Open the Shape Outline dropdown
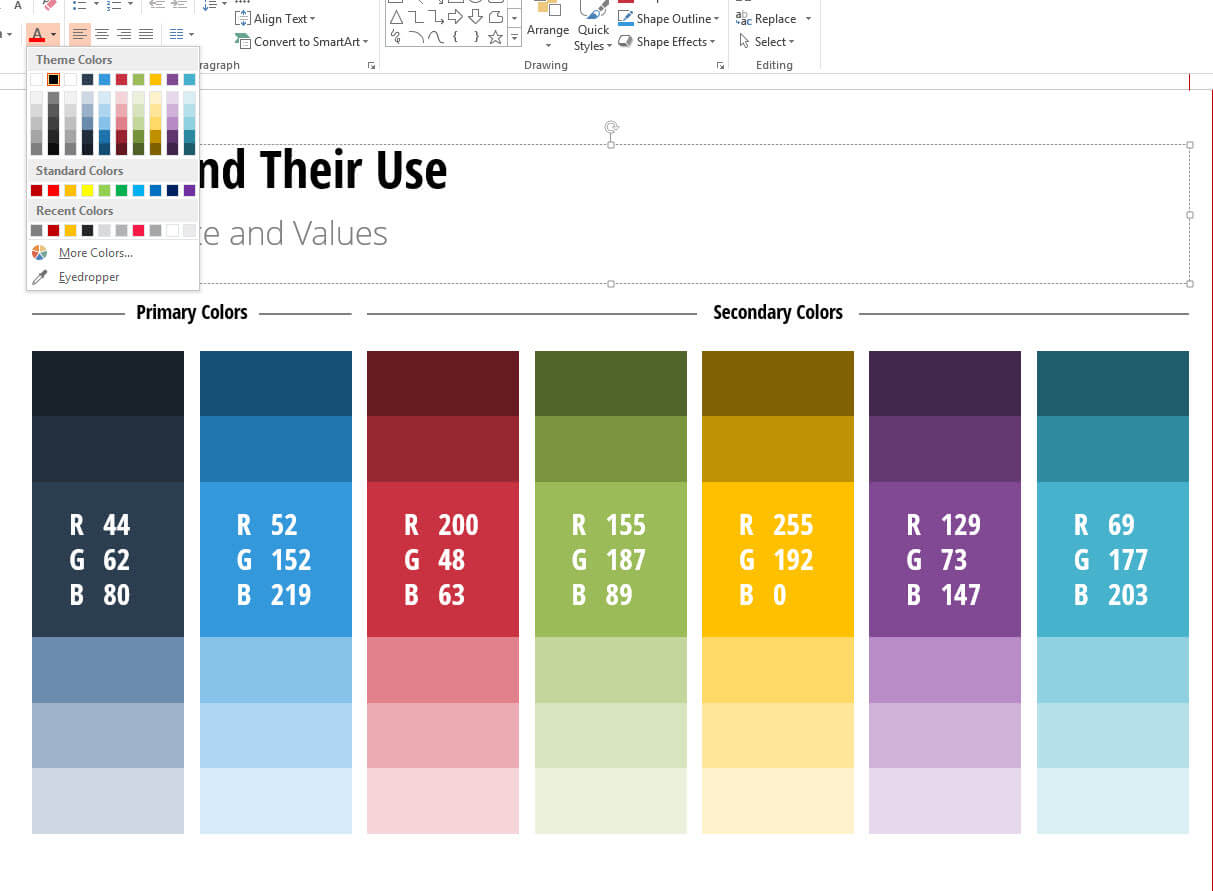This screenshot has width=1213, height=891. pos(668,18)
